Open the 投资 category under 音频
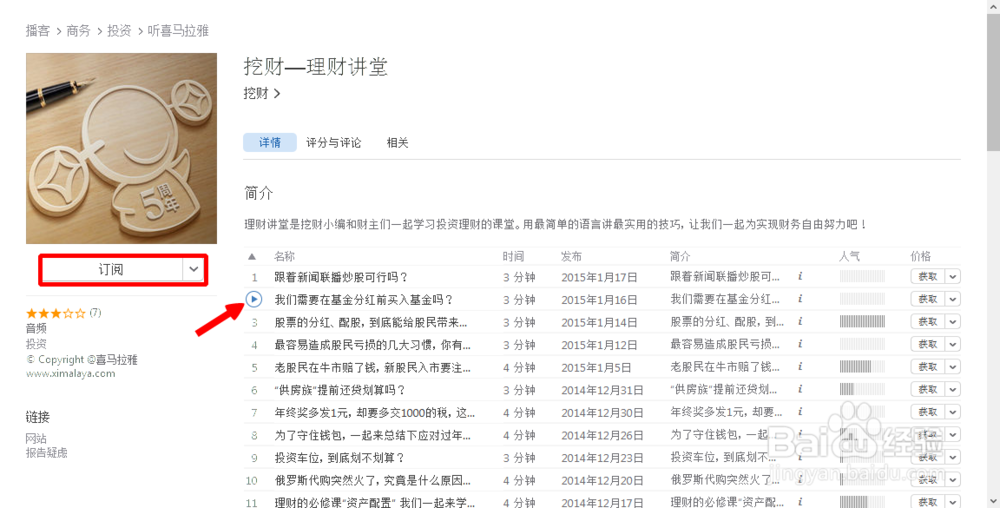The width and height of the screenshot is (1000, 508). point(36,344)
